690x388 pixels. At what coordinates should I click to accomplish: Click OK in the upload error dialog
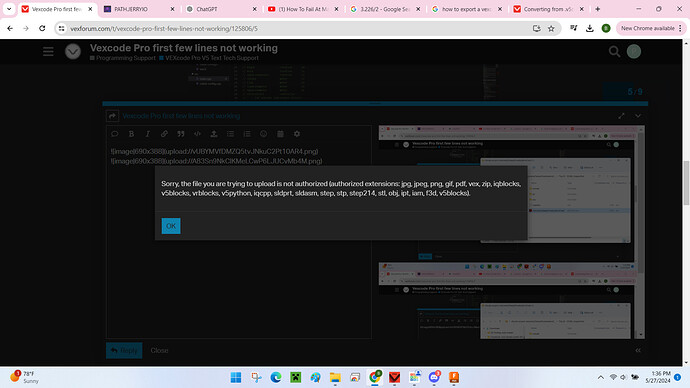coord(171,226)
